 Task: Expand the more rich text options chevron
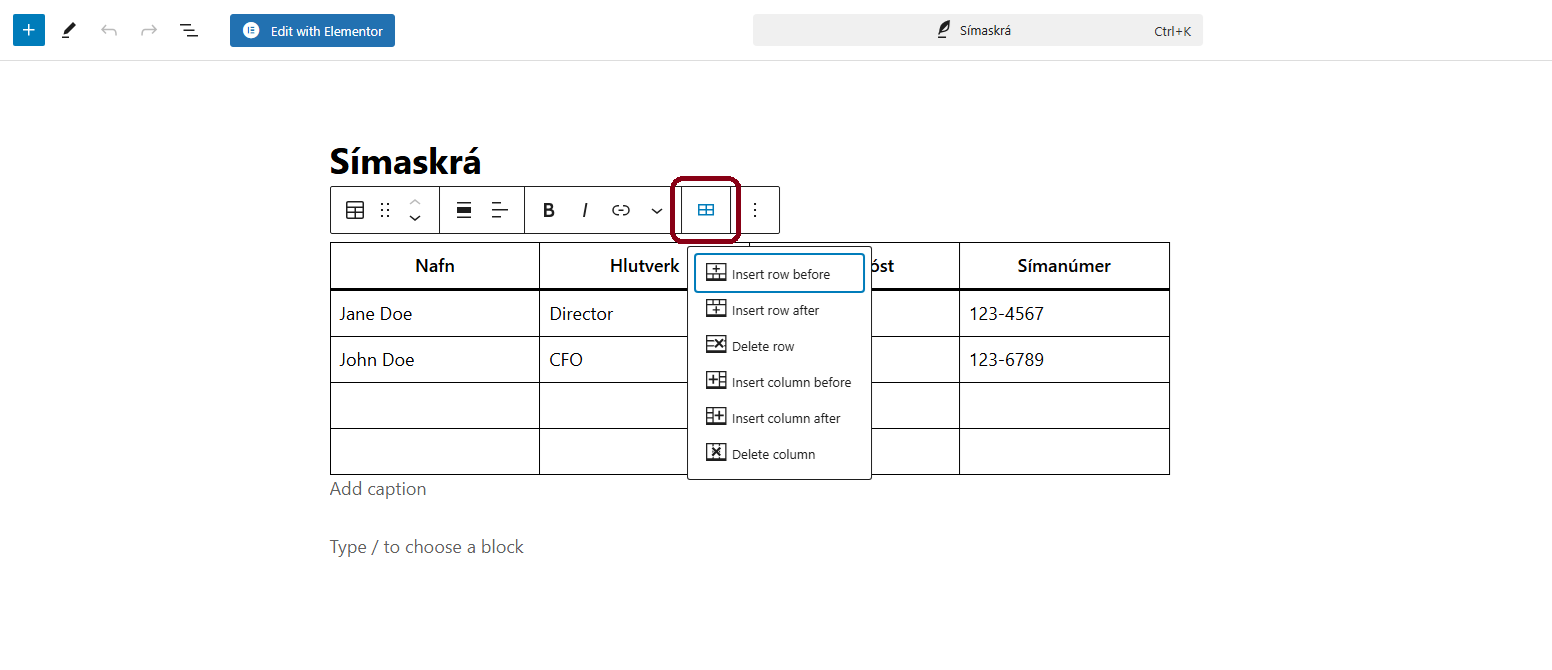click(657, 210)
